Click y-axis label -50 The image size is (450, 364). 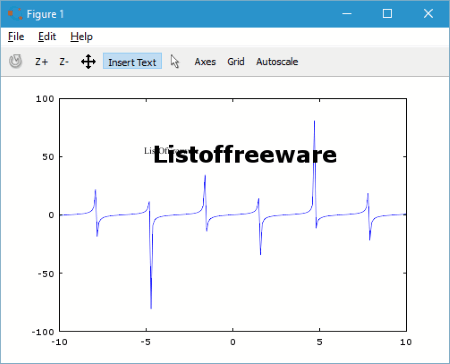(46, 274)
